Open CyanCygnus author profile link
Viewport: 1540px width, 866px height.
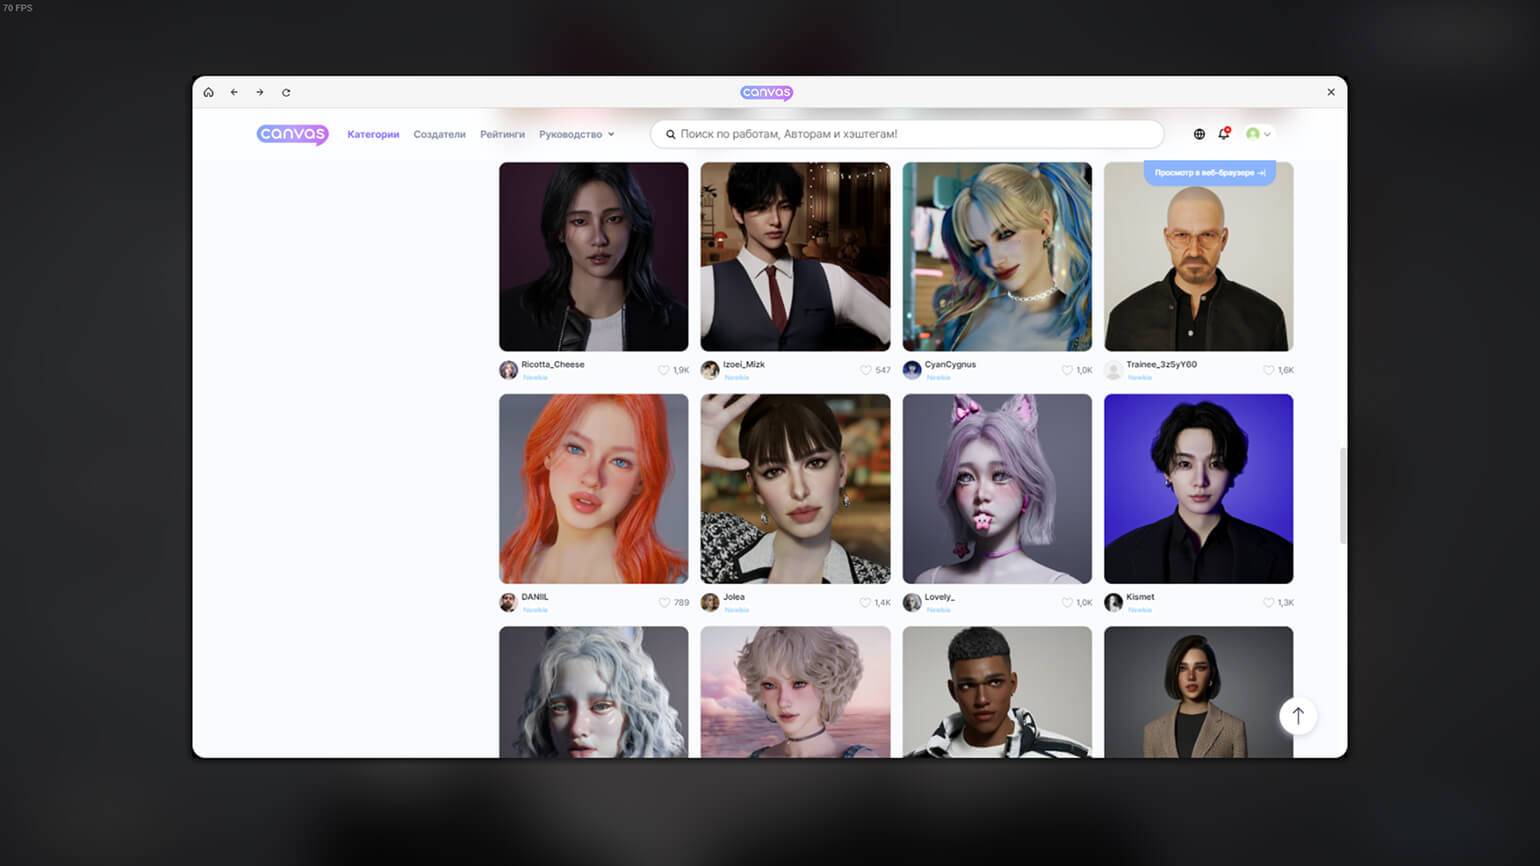point(949,365)
